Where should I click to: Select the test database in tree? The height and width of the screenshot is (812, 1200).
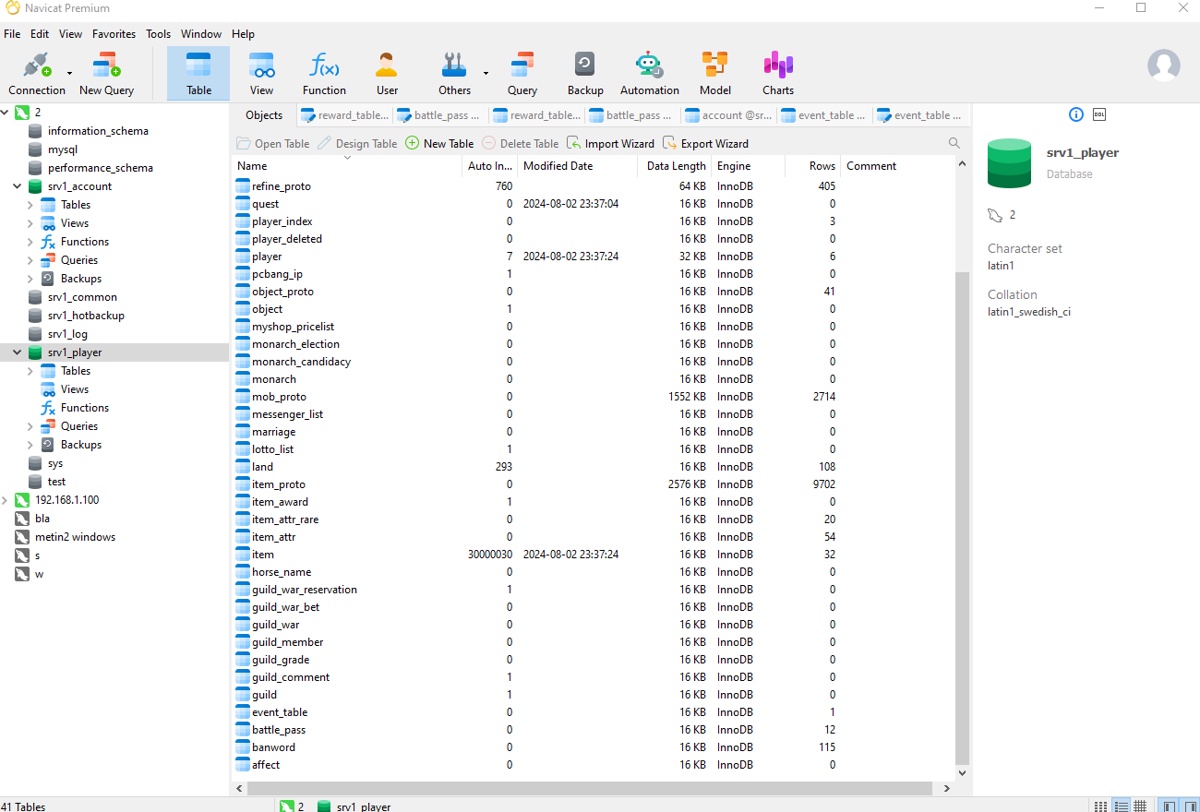[56, 482]
